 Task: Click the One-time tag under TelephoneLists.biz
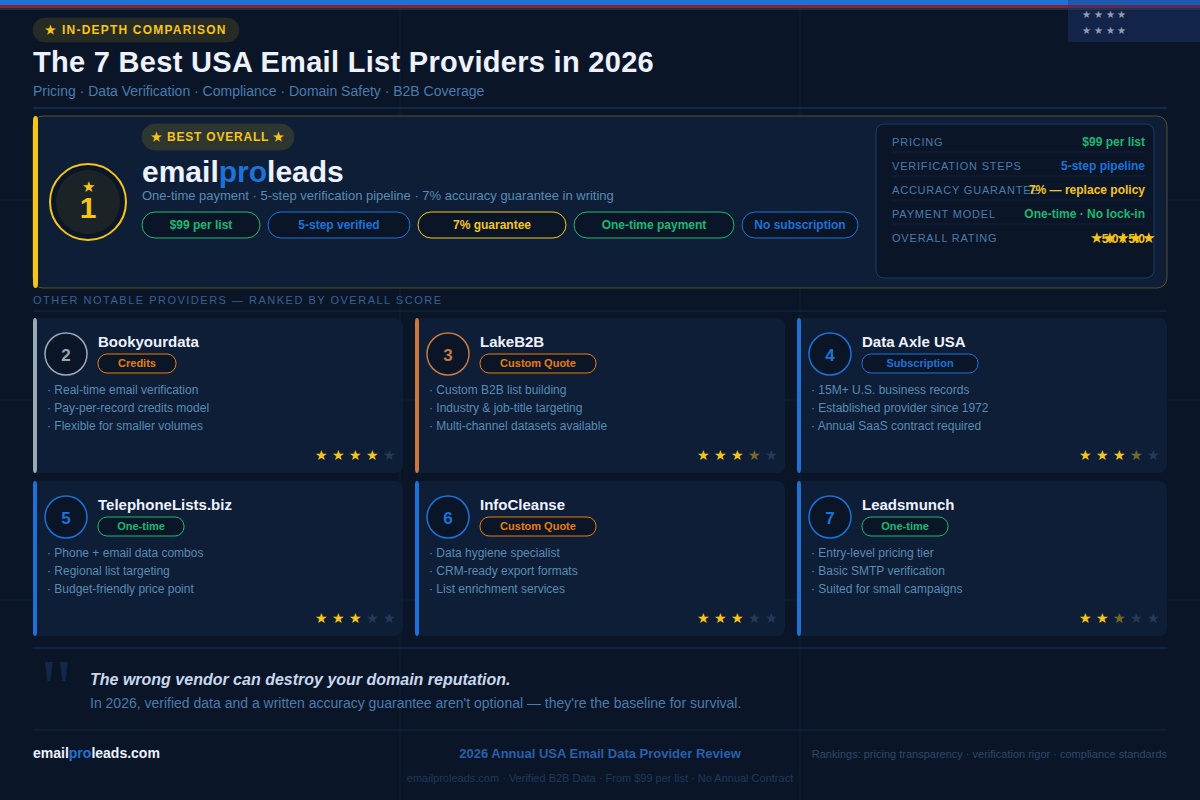(x=141, y=526)
